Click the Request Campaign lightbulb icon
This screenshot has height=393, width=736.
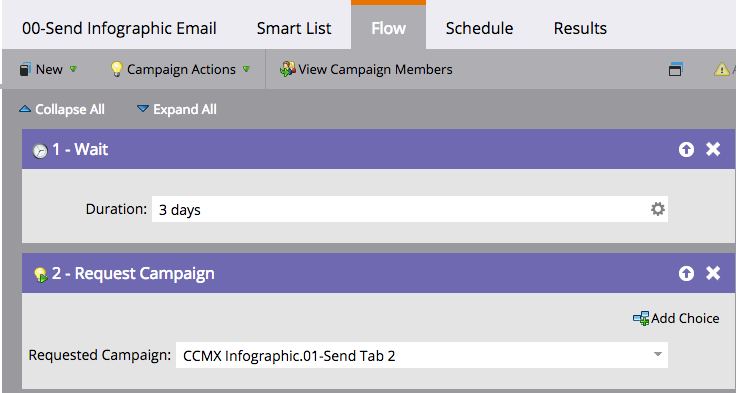41,275
